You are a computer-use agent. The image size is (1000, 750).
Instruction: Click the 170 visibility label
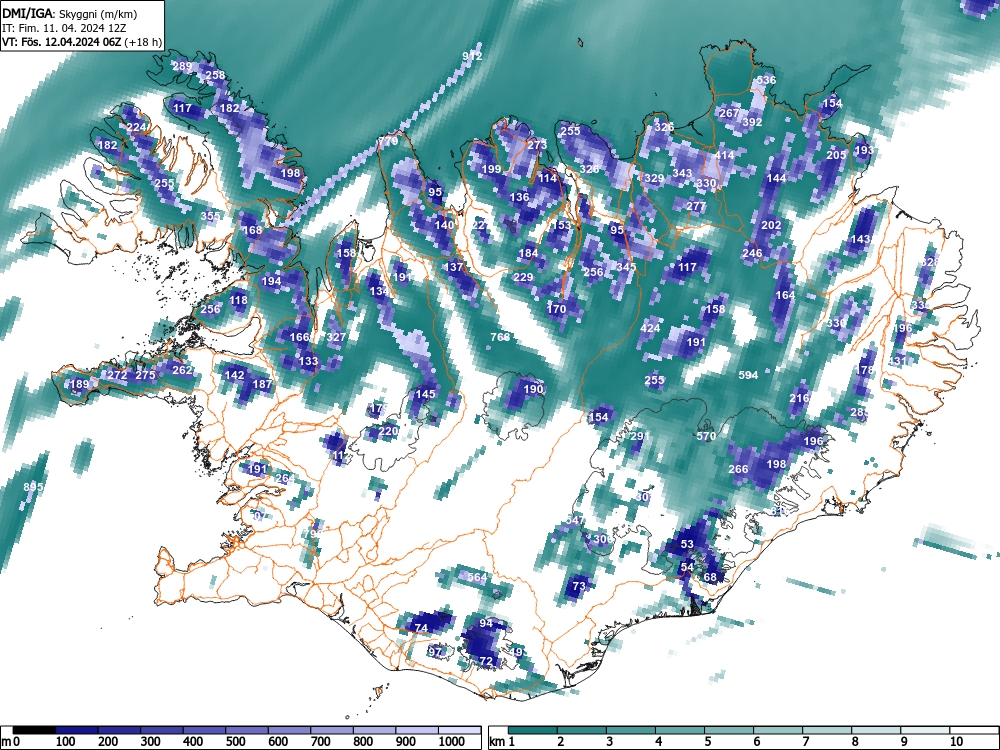coord(556,309)
